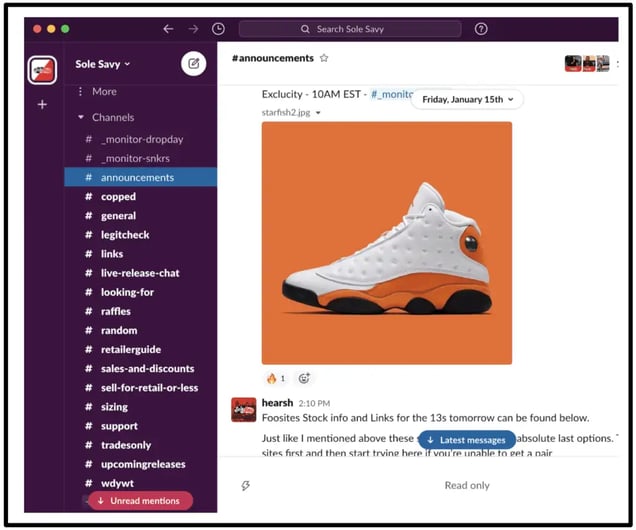Open the #general channel
The height and width of the screenshot is (530, 636).
coord(140,216)
